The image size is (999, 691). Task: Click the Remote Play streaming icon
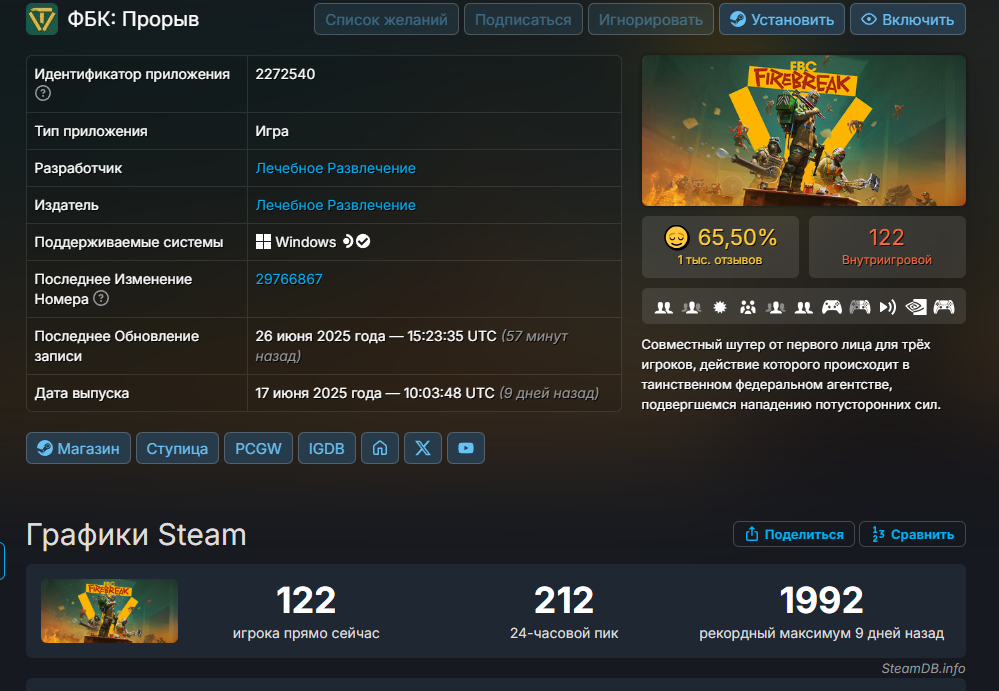point(888,308)
